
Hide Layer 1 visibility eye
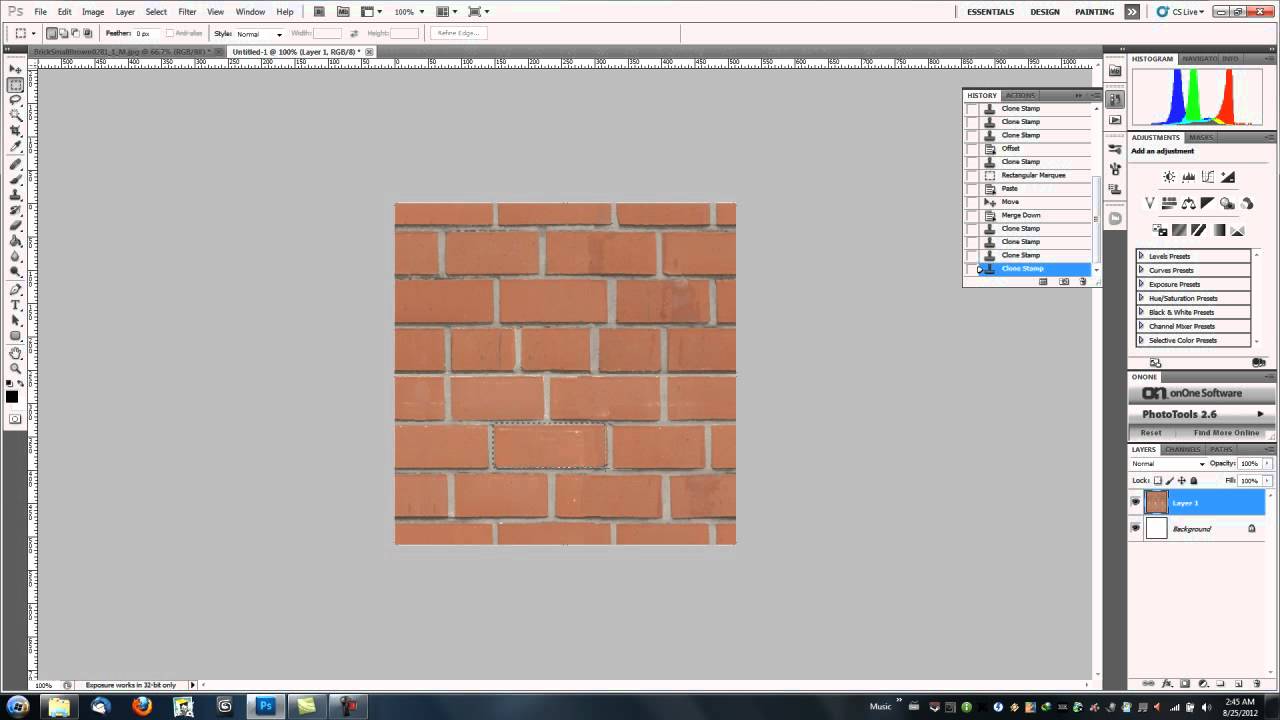(x=1135, y=502)
